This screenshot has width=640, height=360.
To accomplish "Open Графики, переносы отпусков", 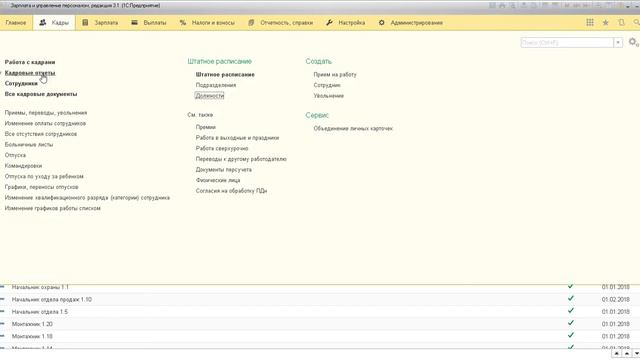I will tap(42, 187).
